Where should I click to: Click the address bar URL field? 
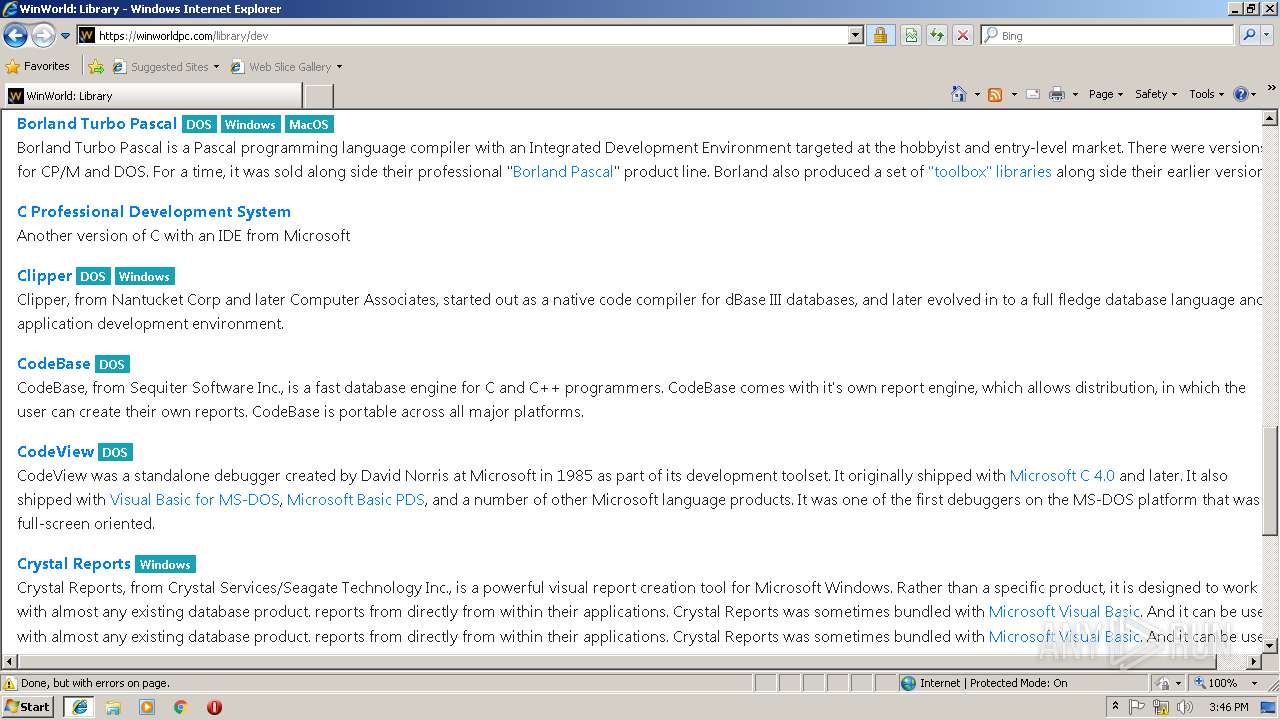470,35
